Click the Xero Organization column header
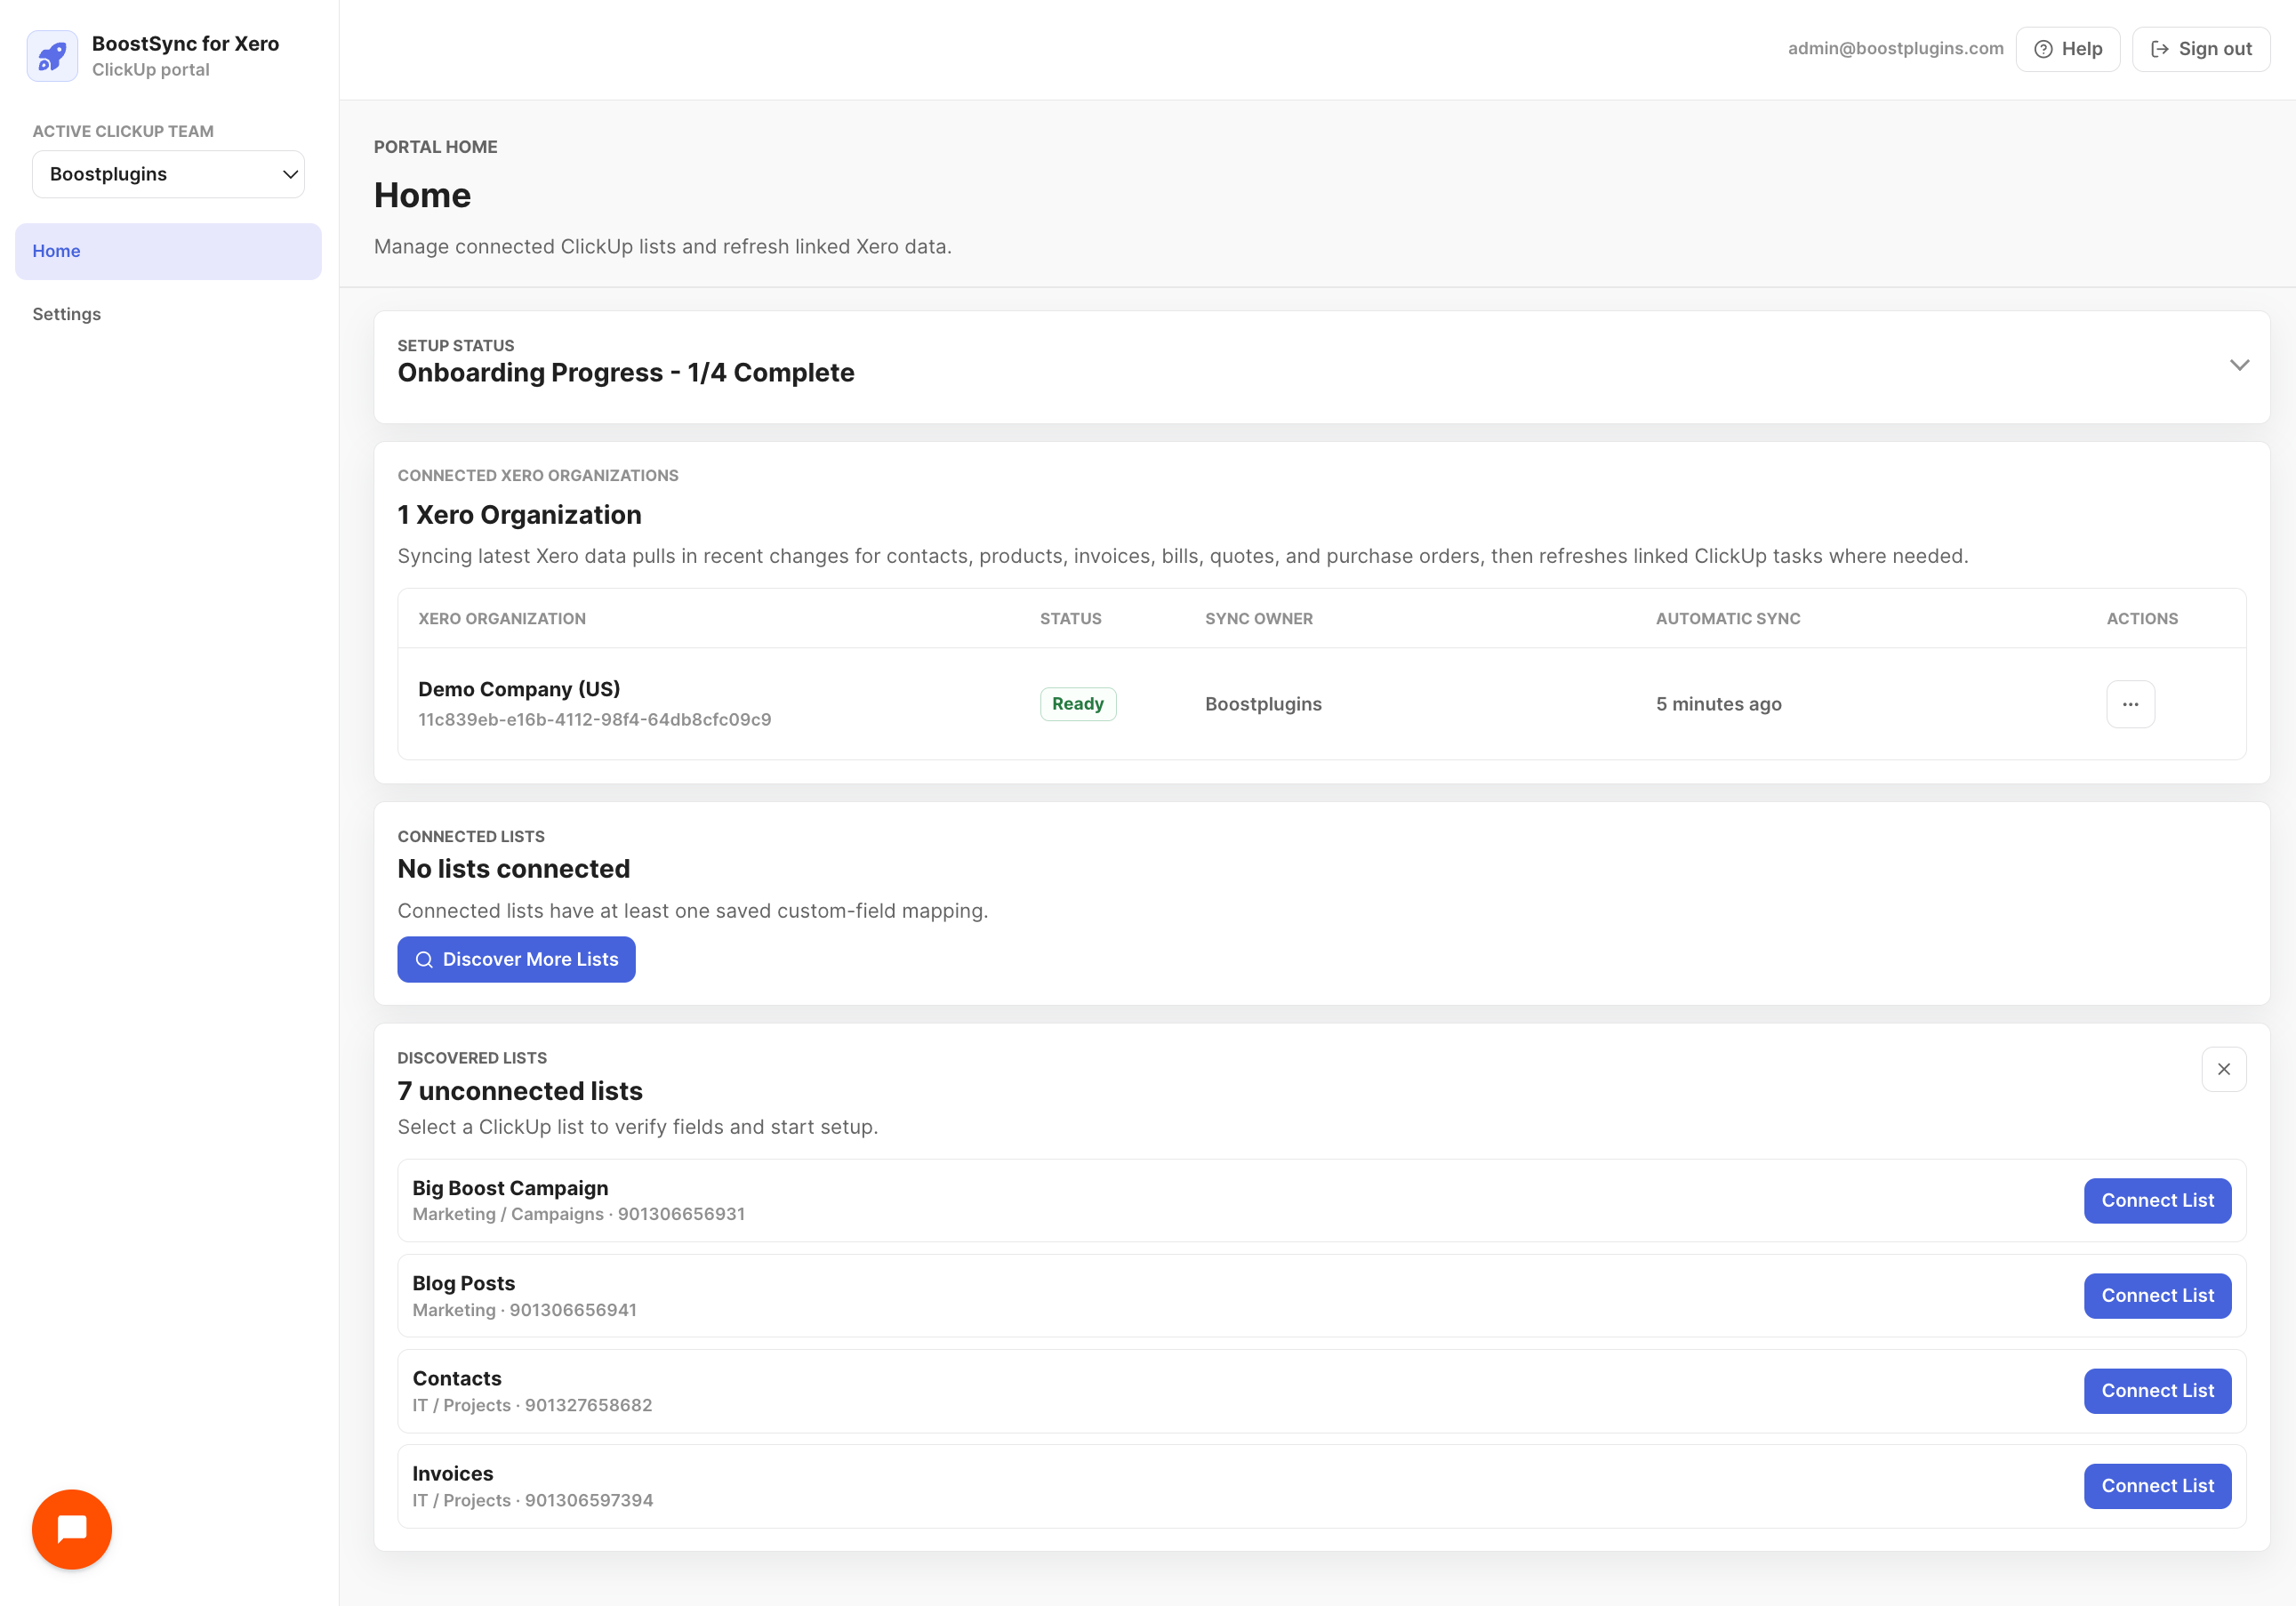 point(502,619)
